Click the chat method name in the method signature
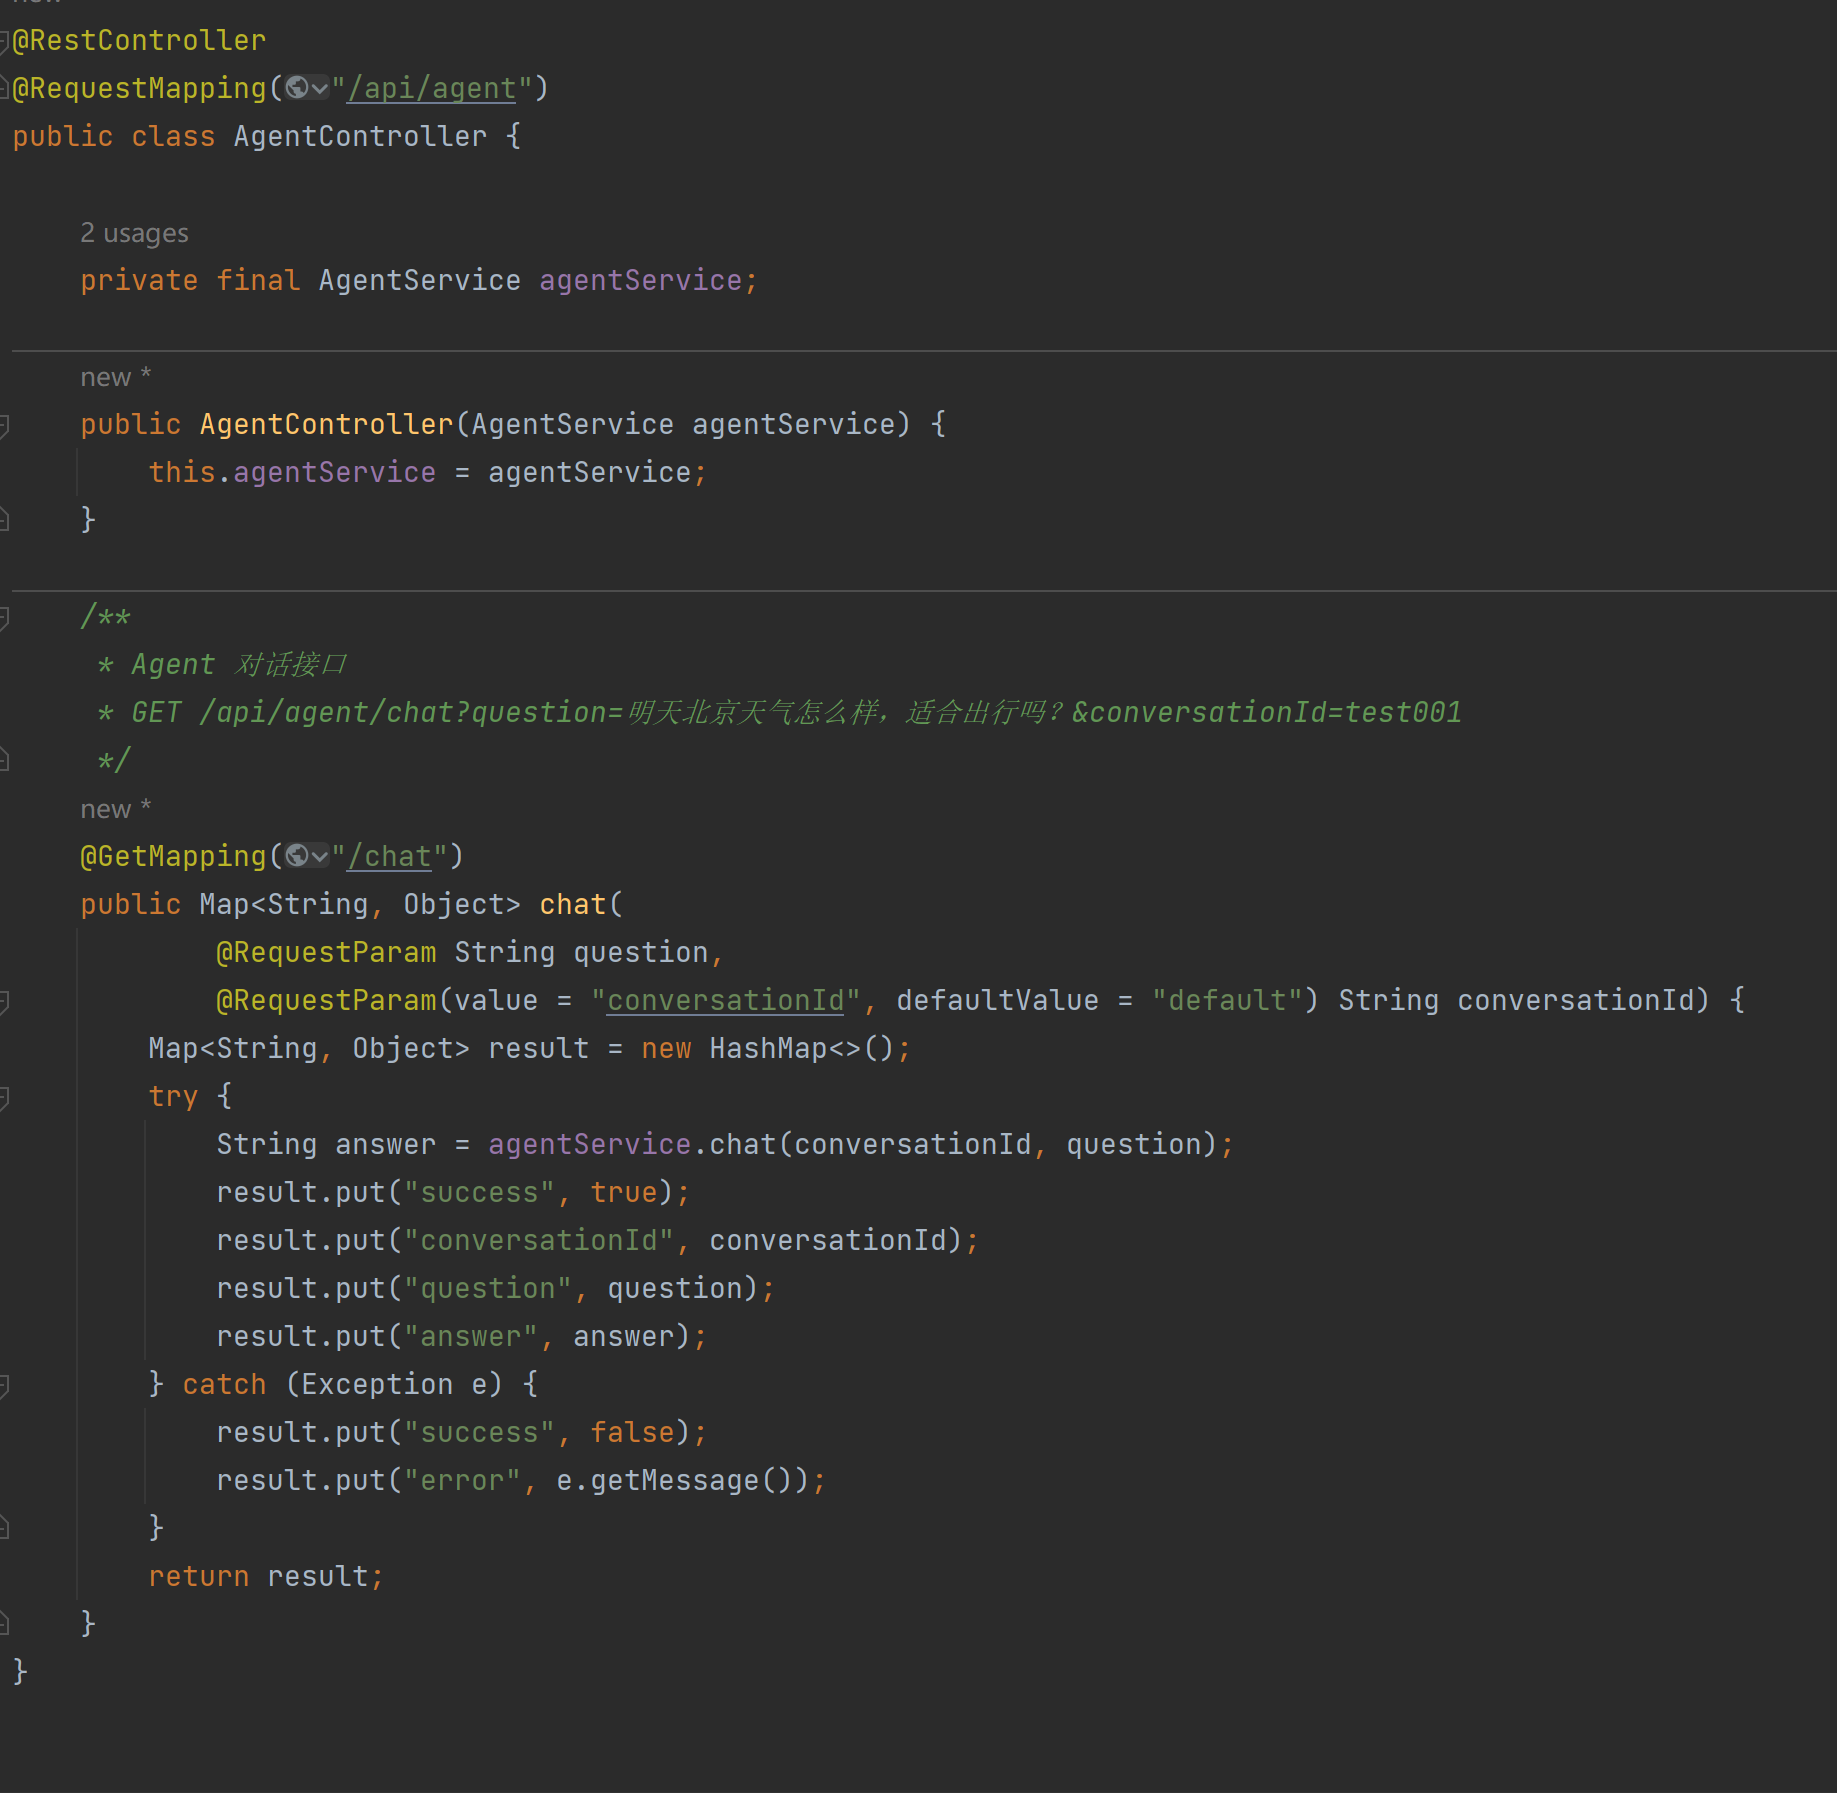This screenshot has width=1837, height=1793. tap(573, 905)
